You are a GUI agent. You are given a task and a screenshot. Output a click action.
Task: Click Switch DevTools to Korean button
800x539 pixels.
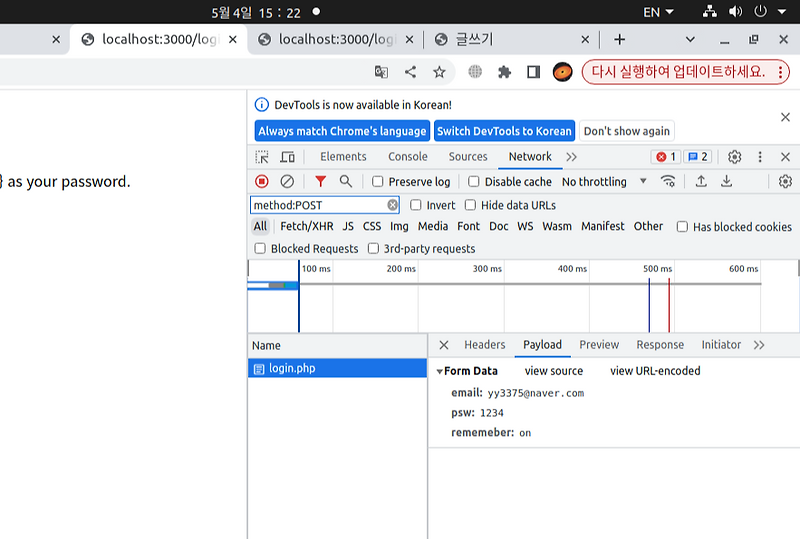pyautogui.click(x=505, y=131)
